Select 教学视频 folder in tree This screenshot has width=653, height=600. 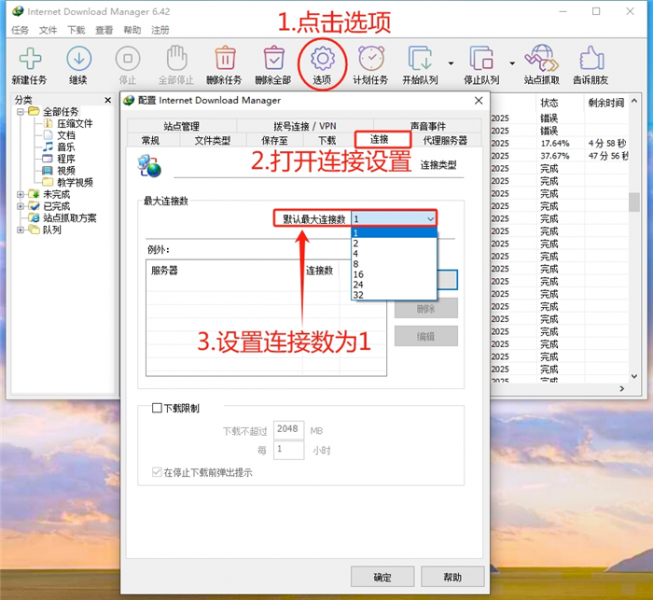point(75,182)
